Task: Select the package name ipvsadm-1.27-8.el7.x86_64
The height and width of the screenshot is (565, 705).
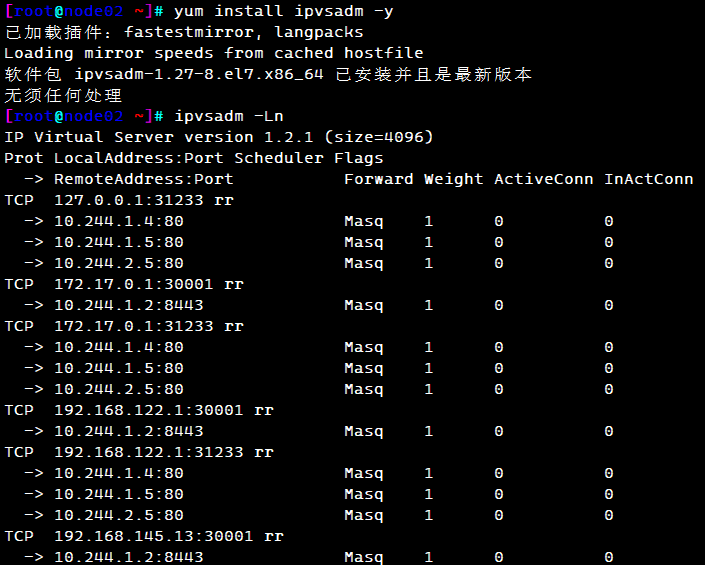Action: (x=199, y=74)
